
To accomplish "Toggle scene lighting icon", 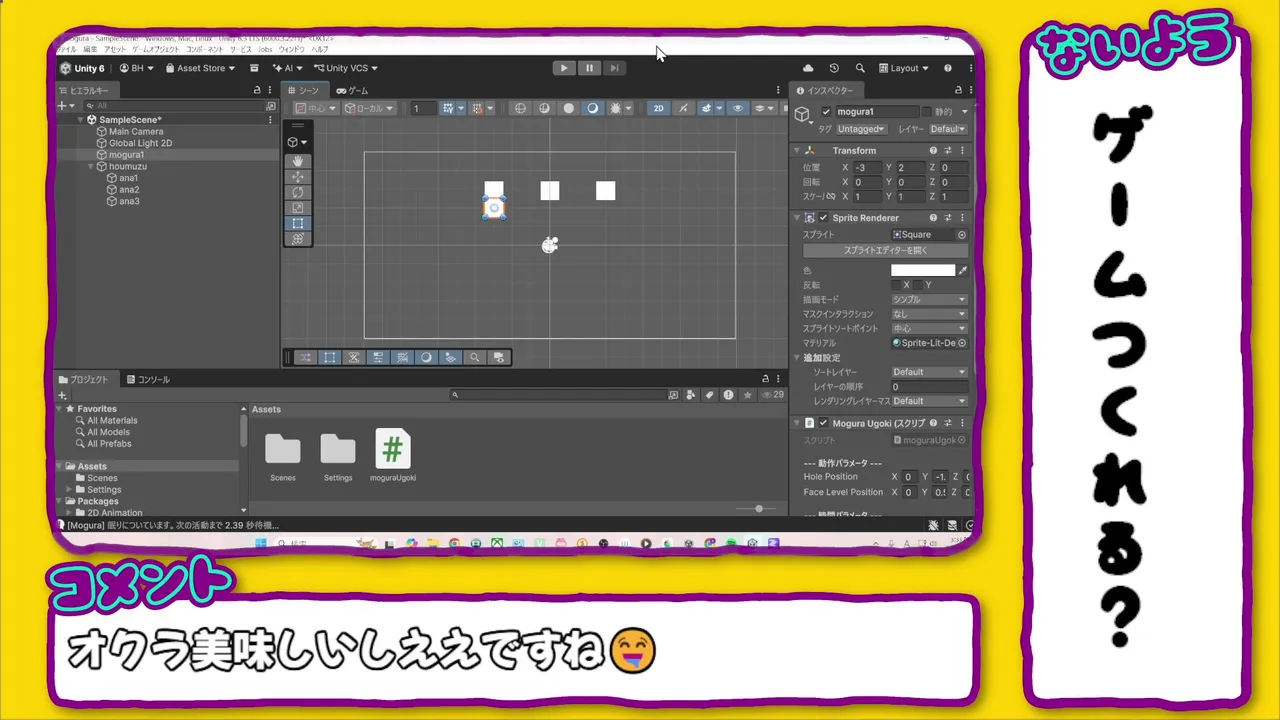I will [593, 108].
